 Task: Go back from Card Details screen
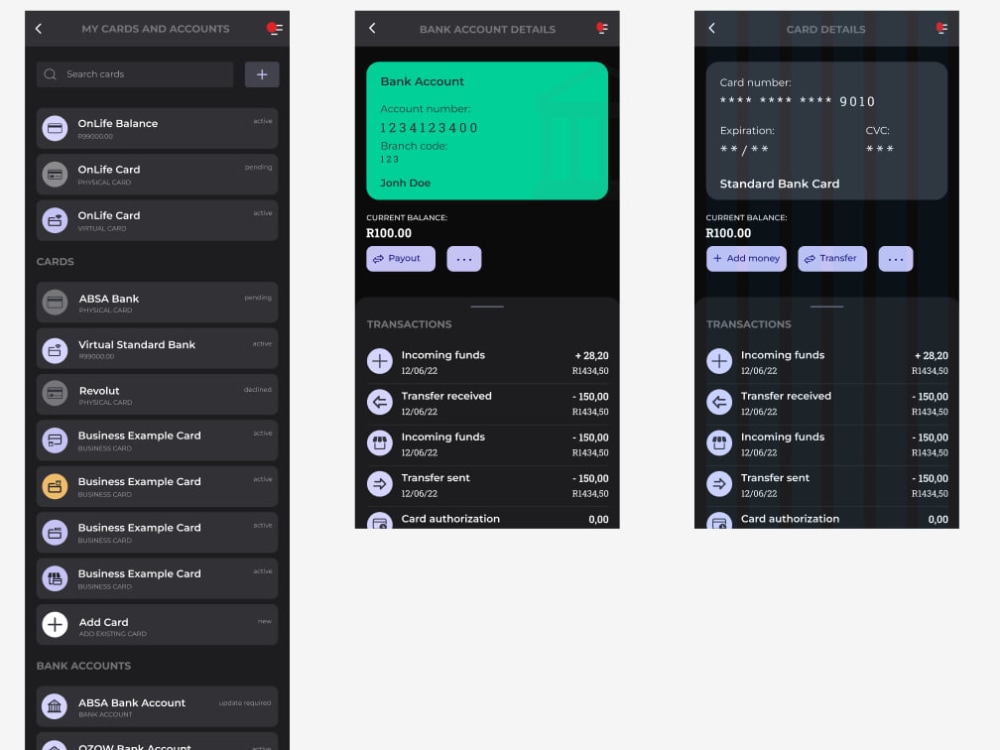click(712, 28)
